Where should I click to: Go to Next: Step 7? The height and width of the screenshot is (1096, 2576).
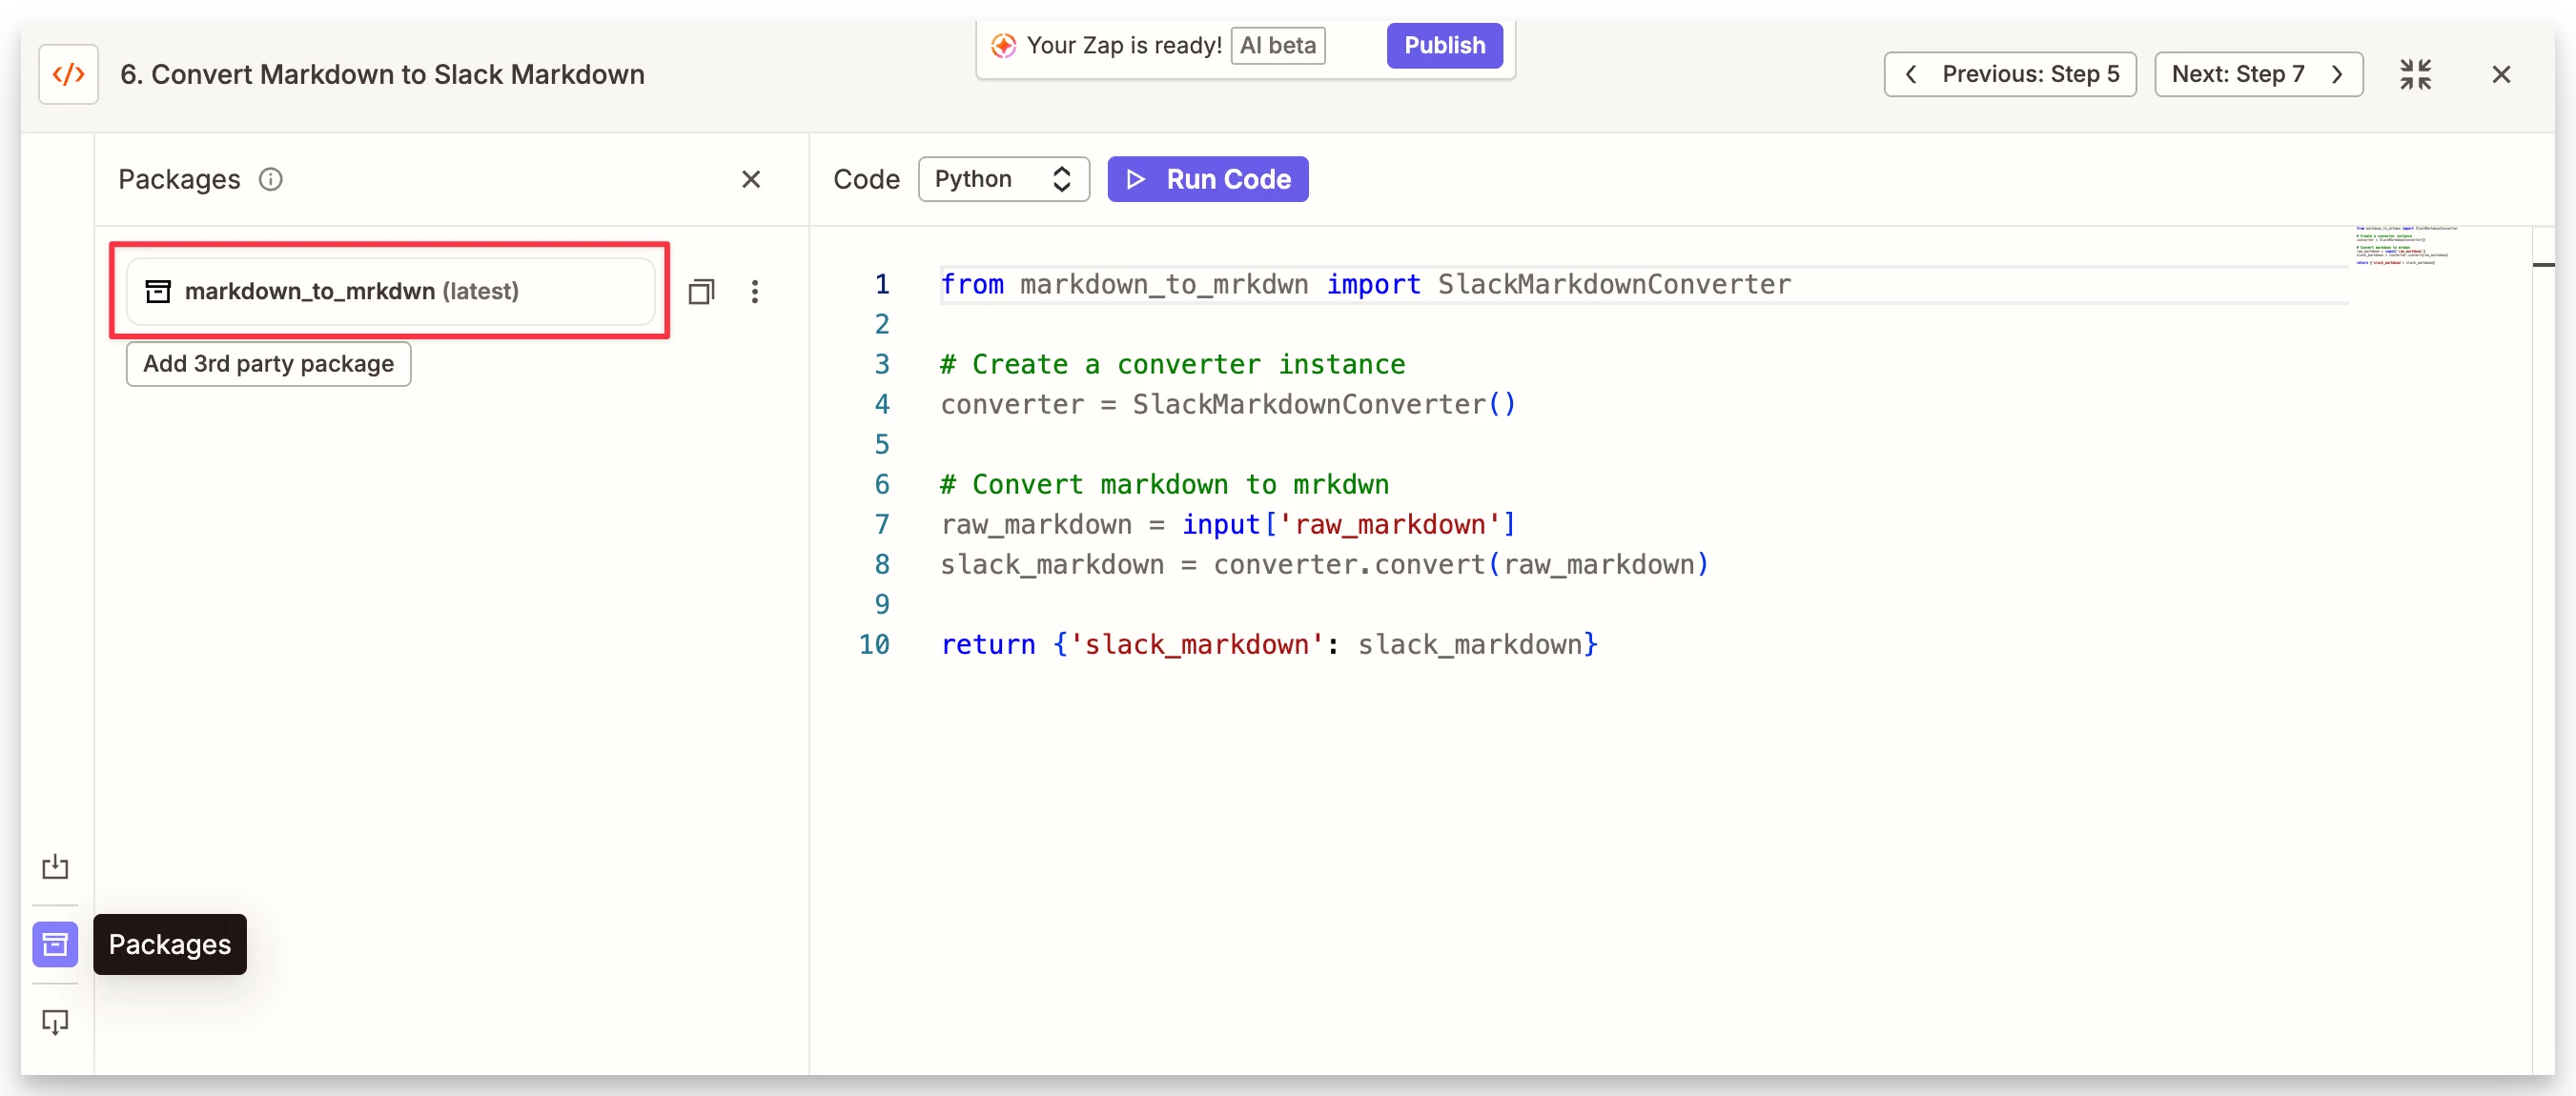click(x=2258, y=74)
